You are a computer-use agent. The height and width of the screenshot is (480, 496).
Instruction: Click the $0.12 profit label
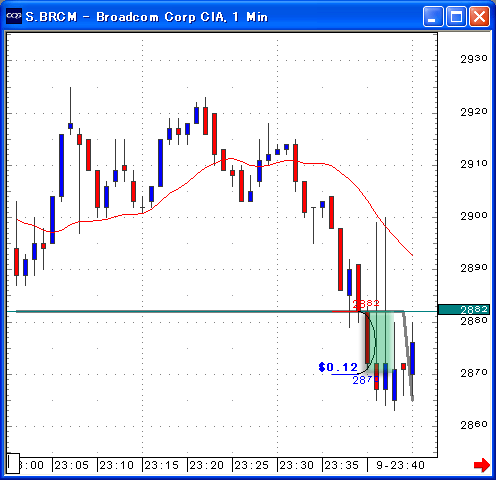point(338,367)
